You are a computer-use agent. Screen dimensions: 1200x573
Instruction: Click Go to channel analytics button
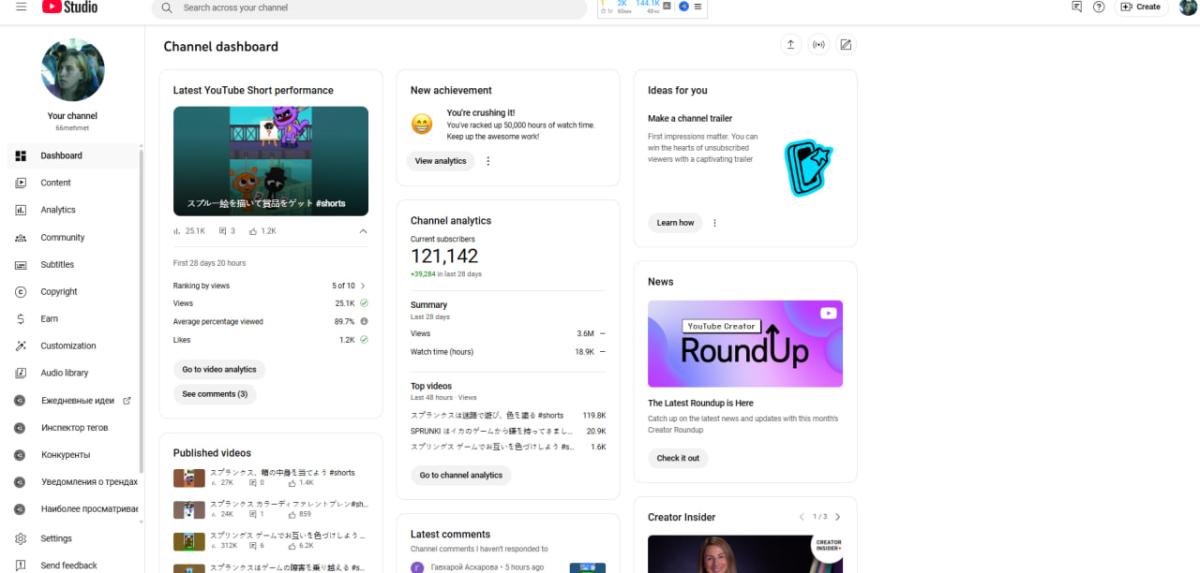(x=461, y=476)
